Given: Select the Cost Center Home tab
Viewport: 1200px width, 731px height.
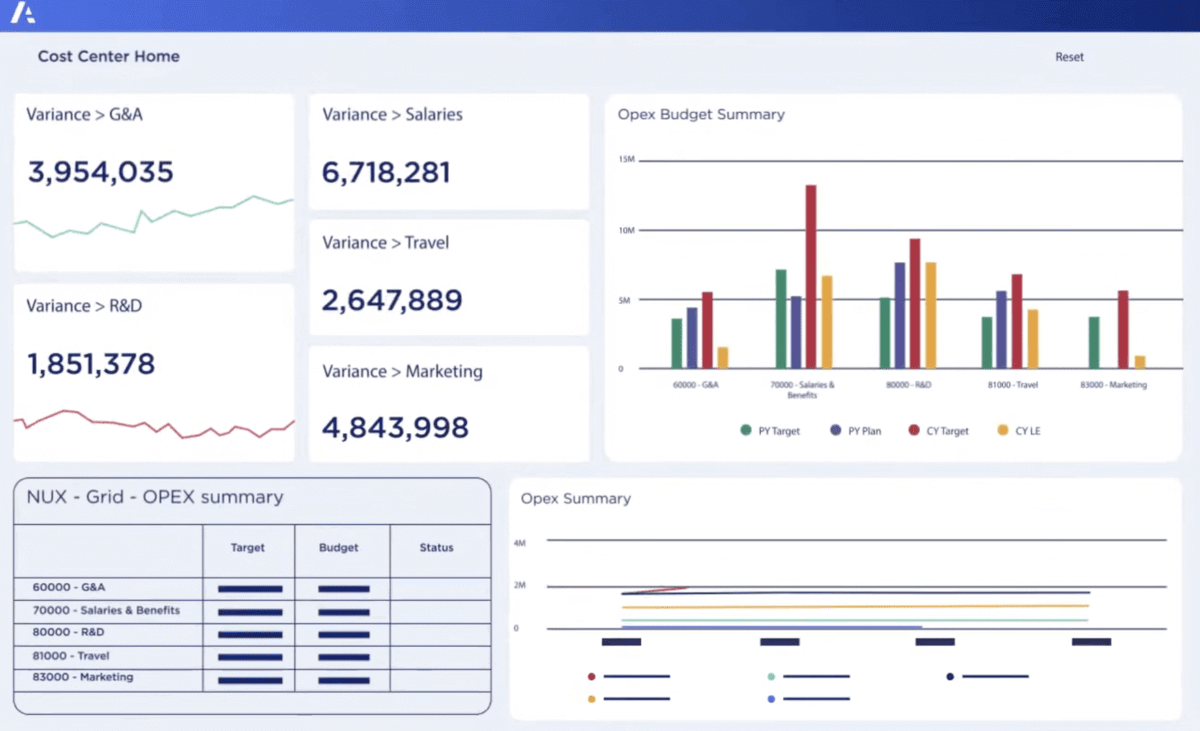Looking at the screenshot, I should coord(108,57).
